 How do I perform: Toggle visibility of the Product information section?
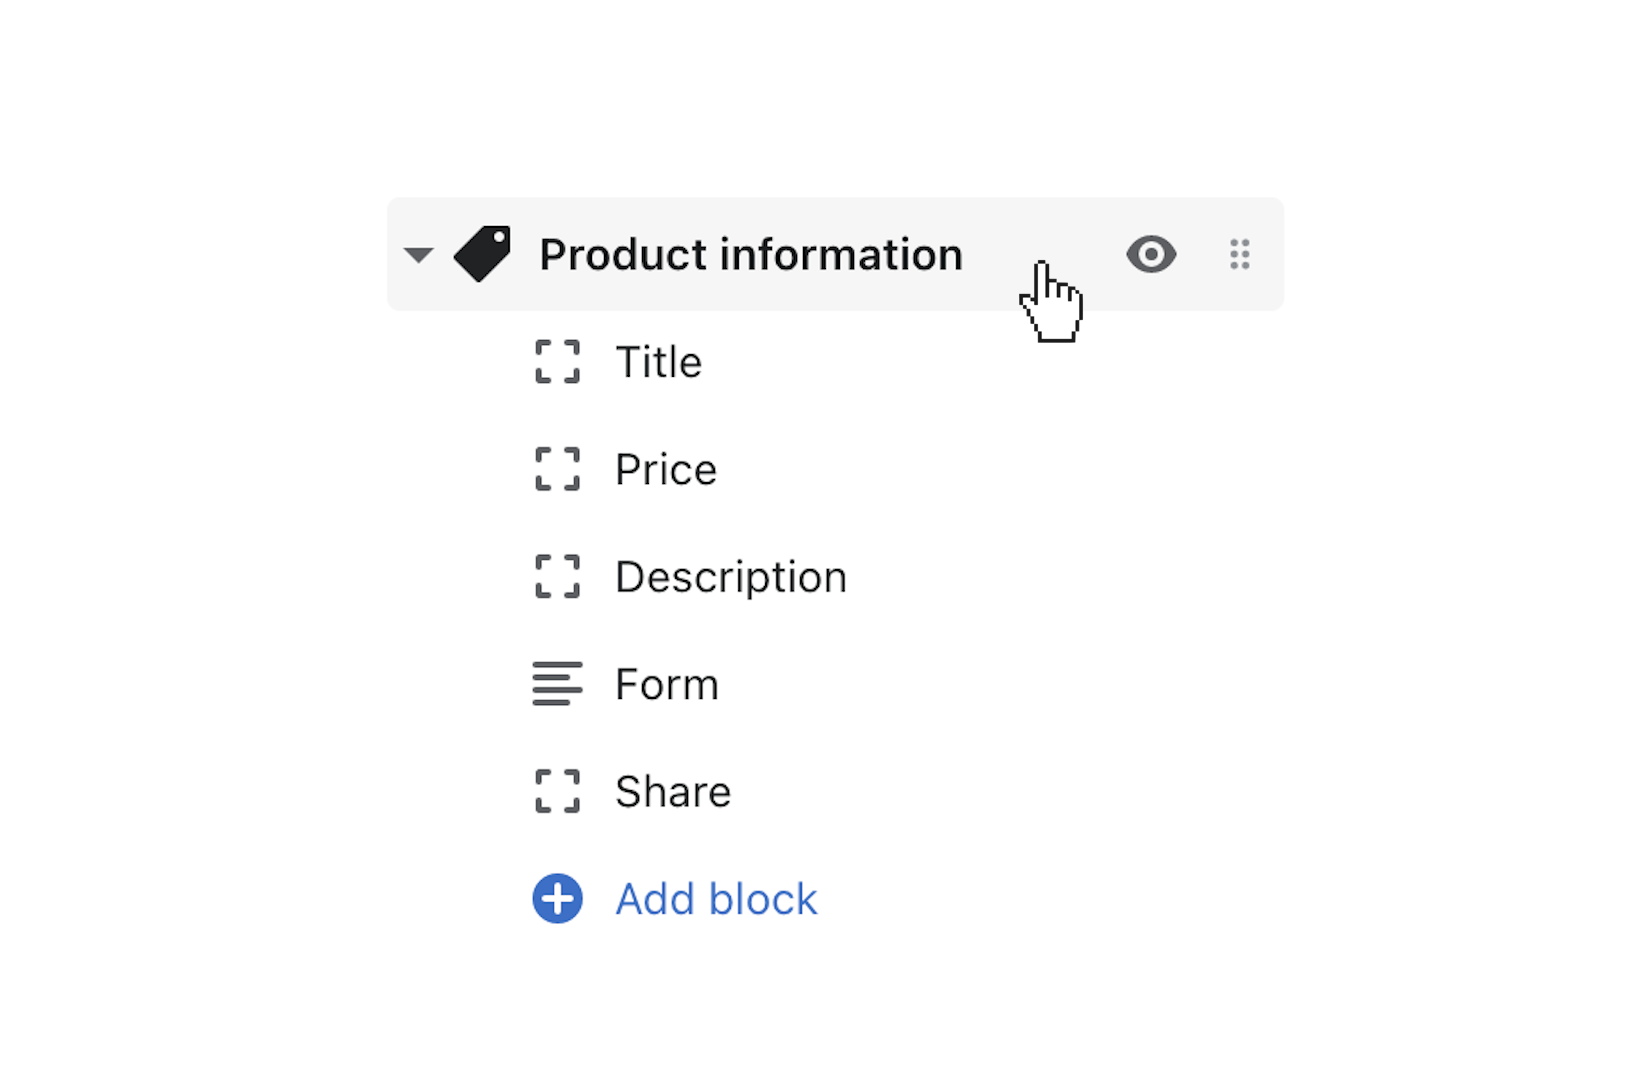[x=1152, y=254]
